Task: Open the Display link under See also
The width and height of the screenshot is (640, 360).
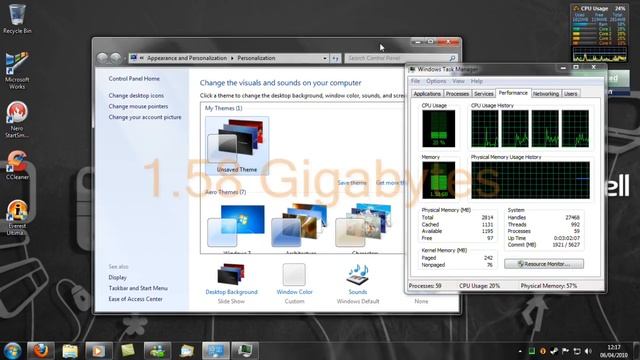Action: point(117,277)
